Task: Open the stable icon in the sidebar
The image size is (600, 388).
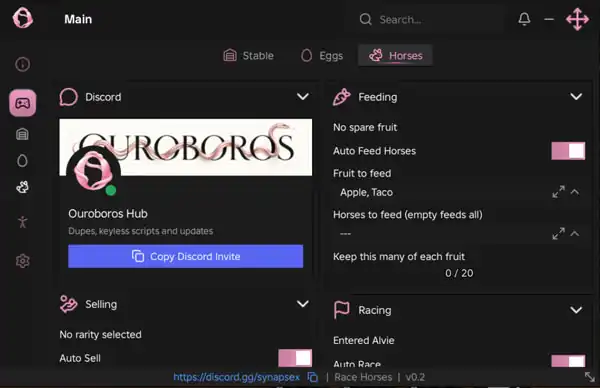Action: (x=22, y=134)
